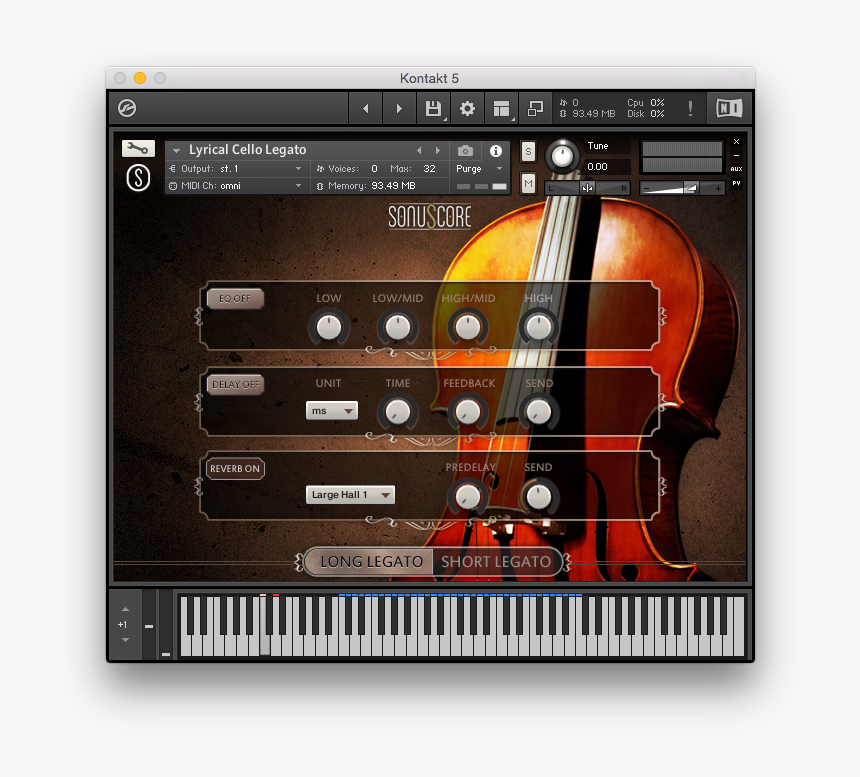Viewport: 860px width, 777px height.
Task: Shift keyboard octave down arrow
Action: (125, 640)
